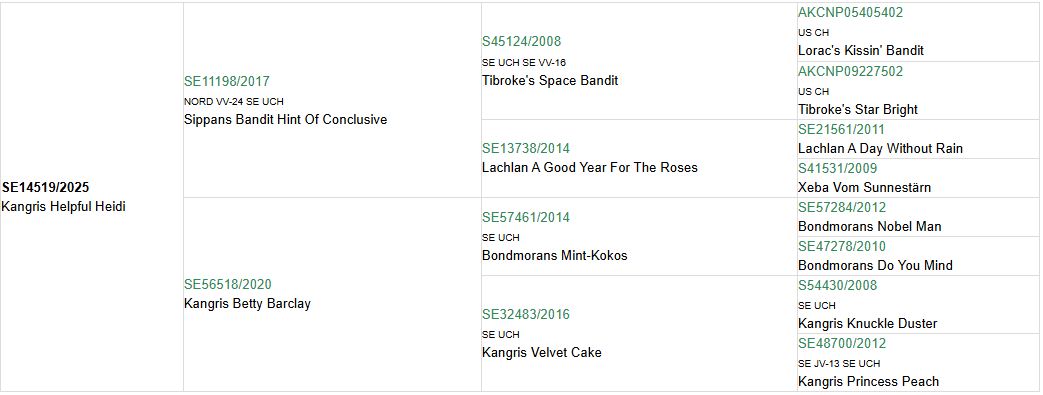The image size is (1043, 395).
Task: Open registration link AKCNP05405402
Action: coord(851,13)
